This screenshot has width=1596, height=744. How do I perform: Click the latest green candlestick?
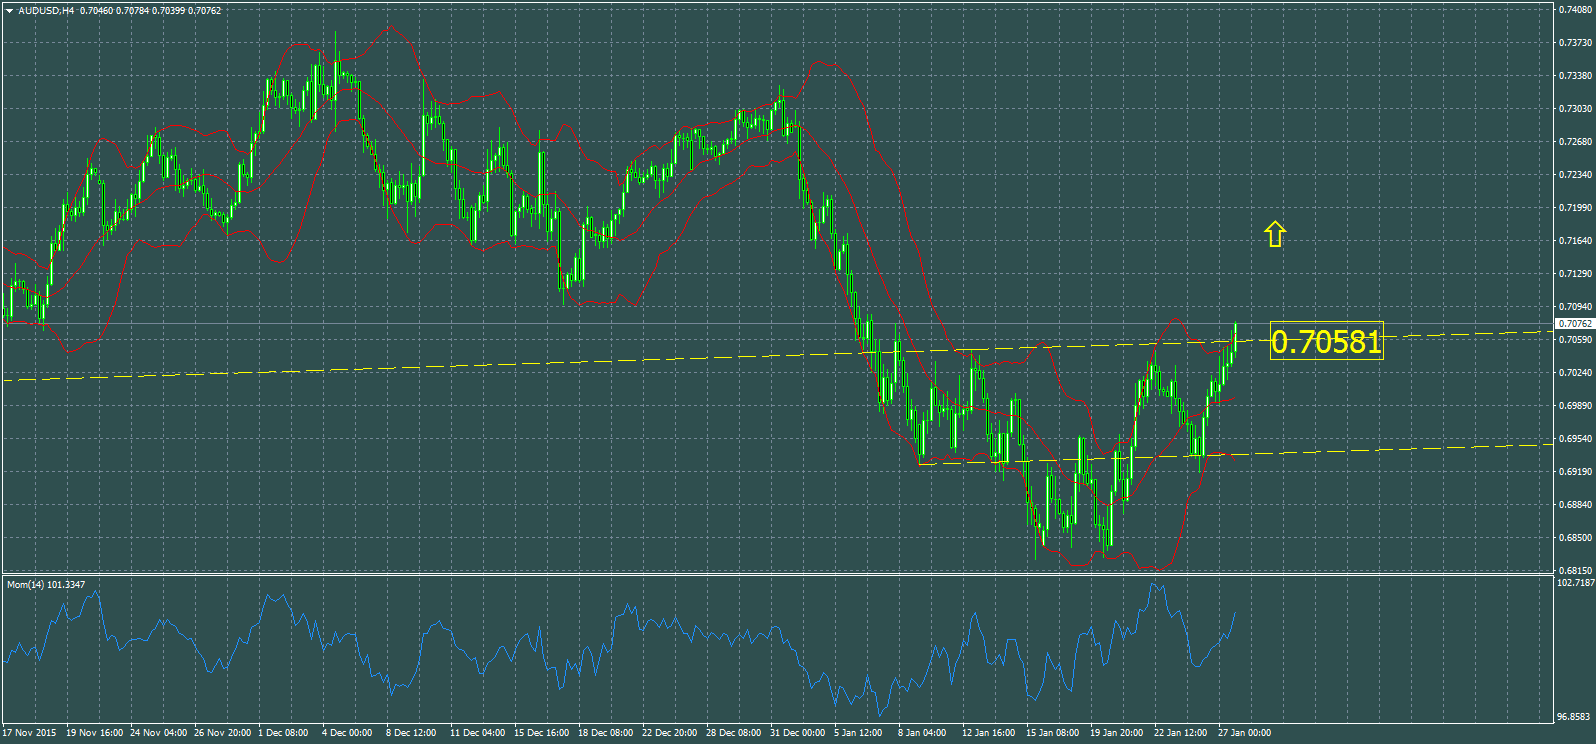pos(1236,338)
